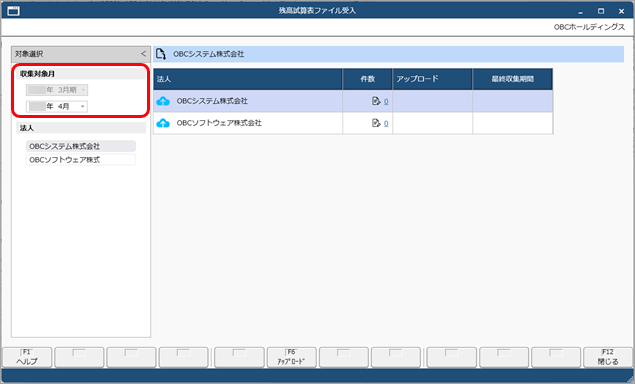Screen dimensions: 635x384
Task: Click the cloud upload icon for OBCシステム株式会社
Action: pos(163,101)
